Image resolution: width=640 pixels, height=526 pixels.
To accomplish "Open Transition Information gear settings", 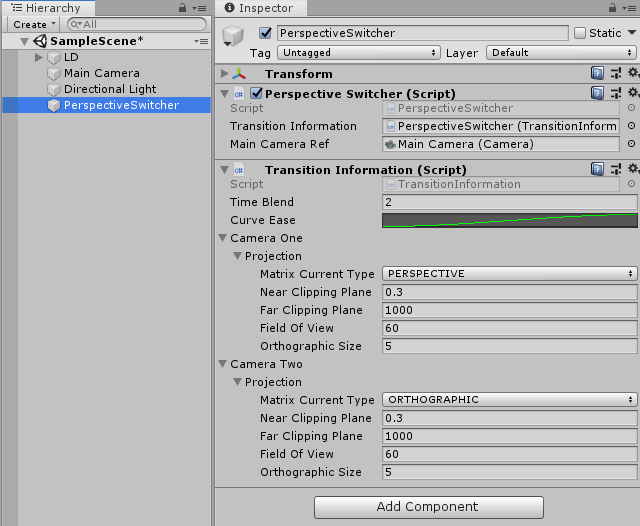I will coord(633,169).
